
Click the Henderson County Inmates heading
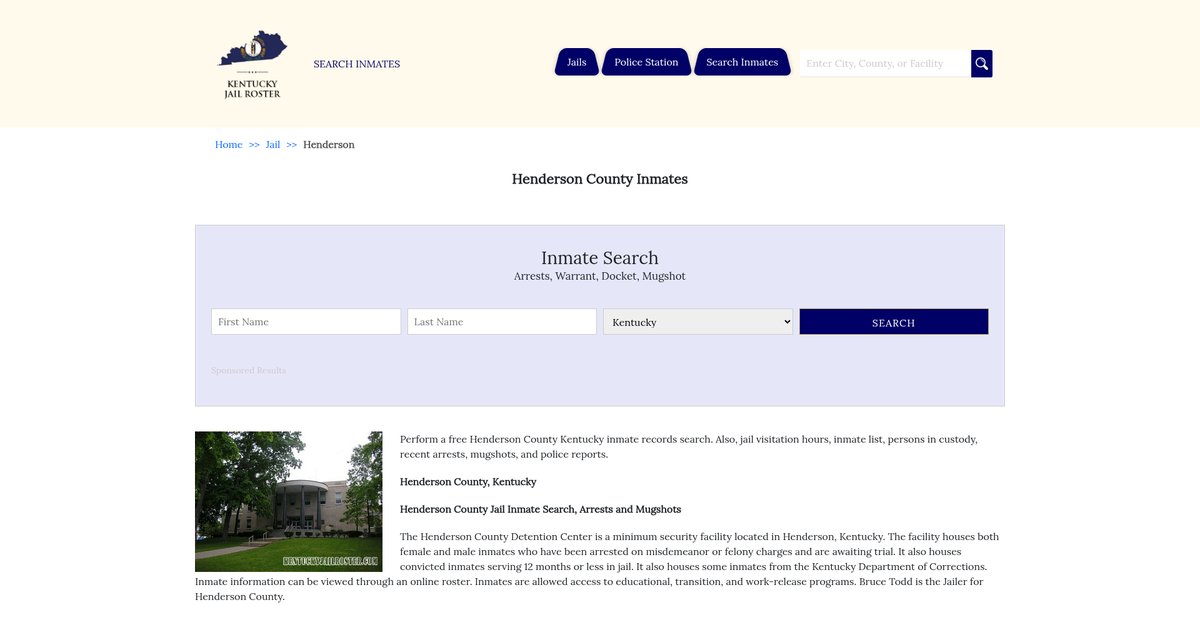(600, 179)
